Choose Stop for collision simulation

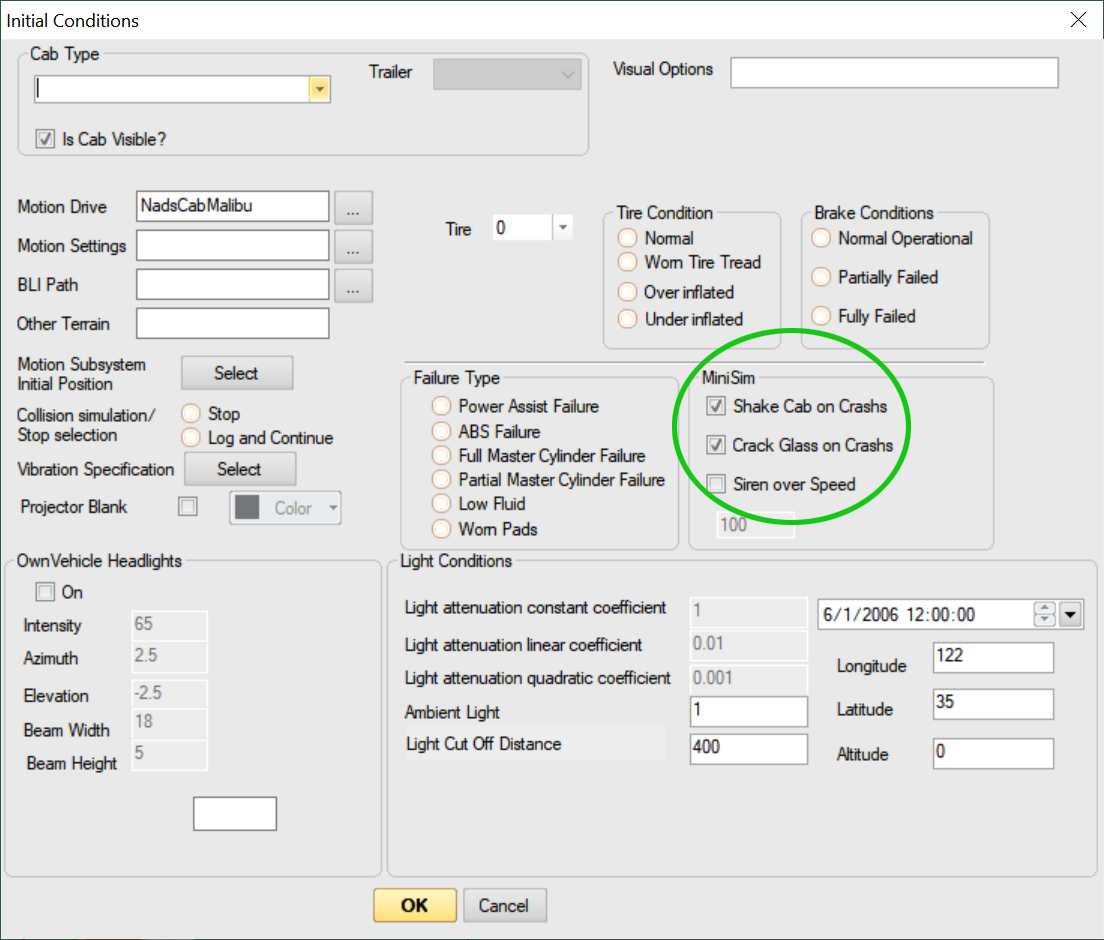(x=191, y=413)
